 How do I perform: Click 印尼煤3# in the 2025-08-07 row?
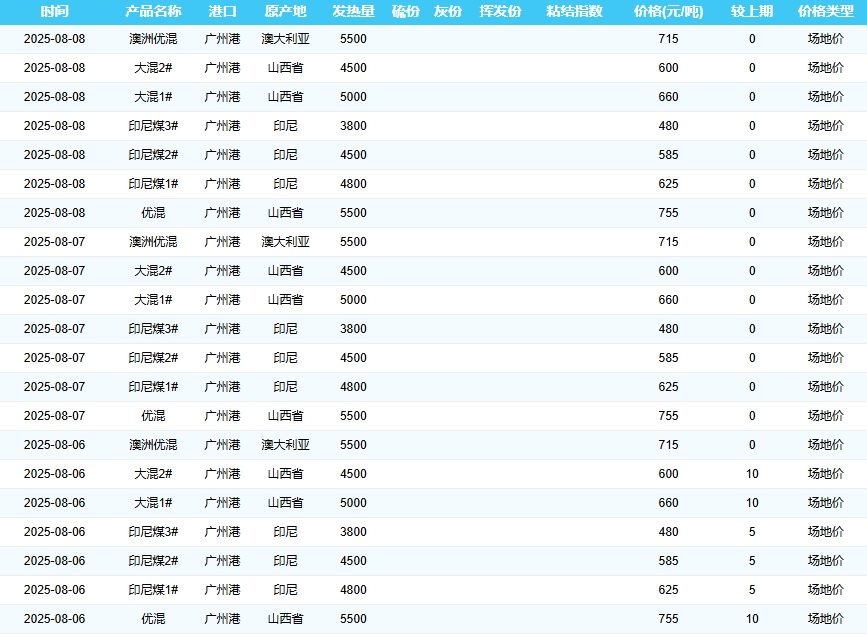153,329
